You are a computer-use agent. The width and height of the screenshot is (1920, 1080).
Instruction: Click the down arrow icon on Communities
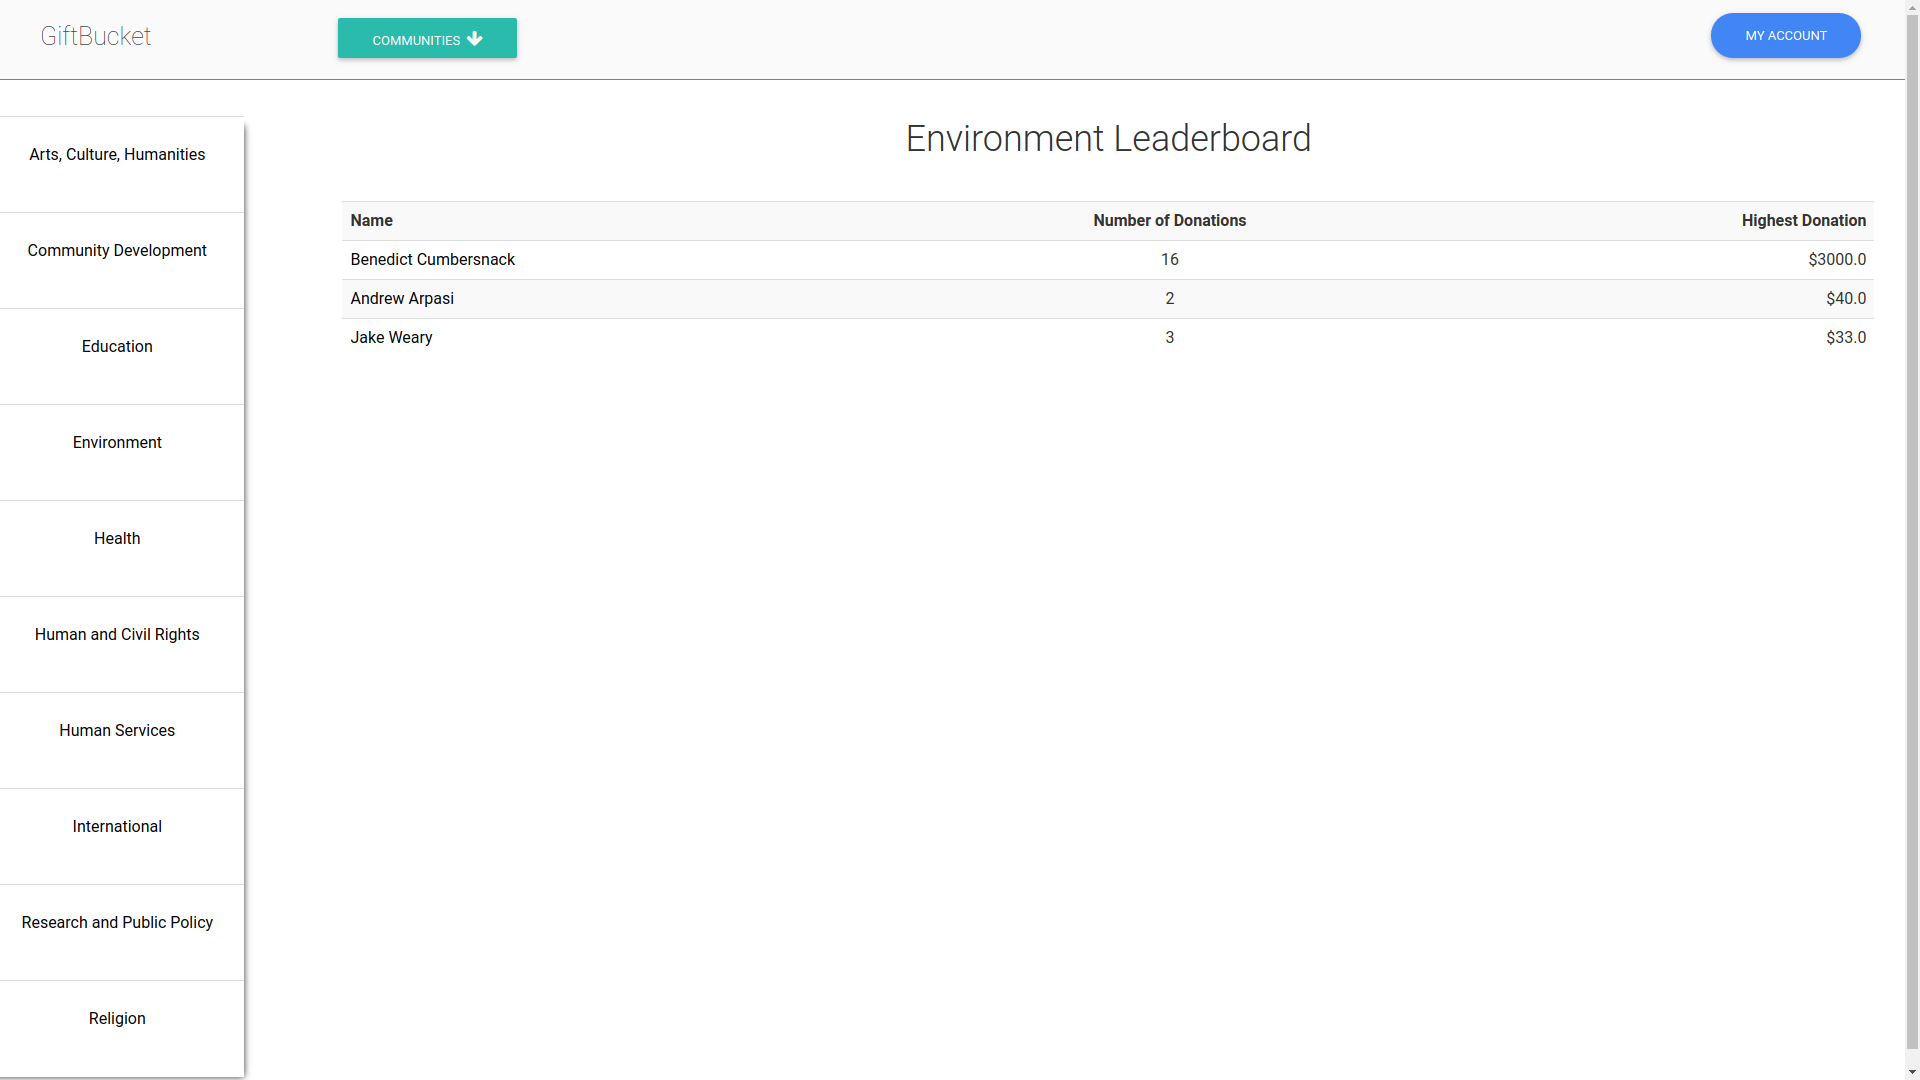(475, 39)
